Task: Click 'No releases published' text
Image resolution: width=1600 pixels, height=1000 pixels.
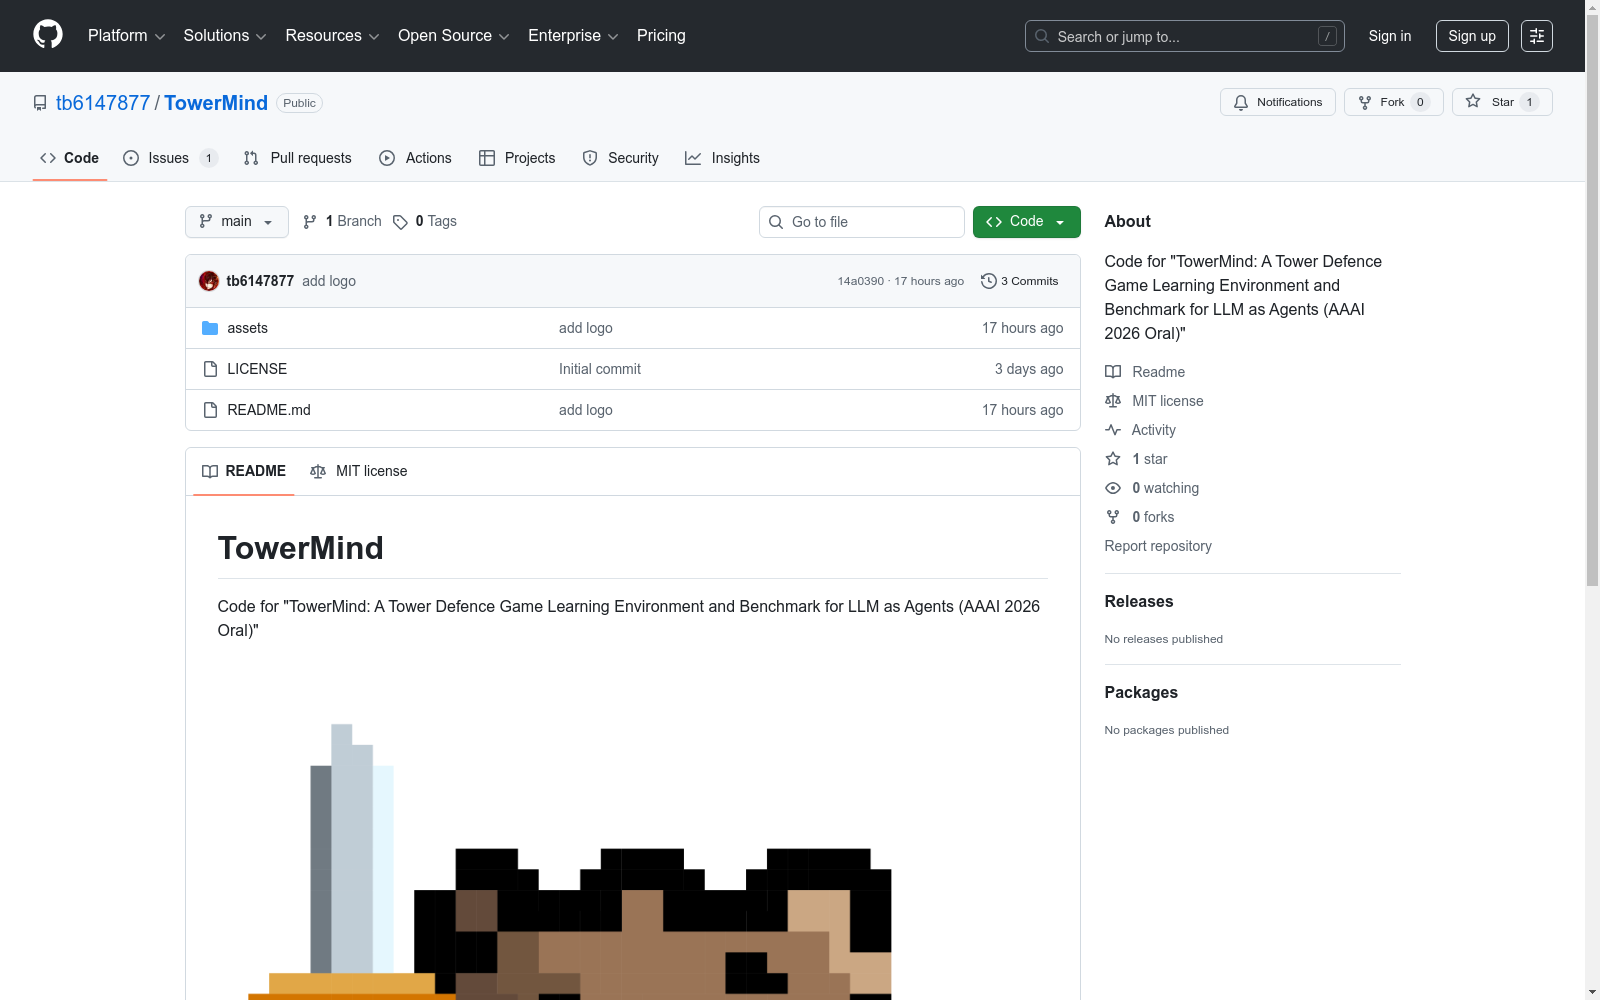Action: [x=1164, y=639]
